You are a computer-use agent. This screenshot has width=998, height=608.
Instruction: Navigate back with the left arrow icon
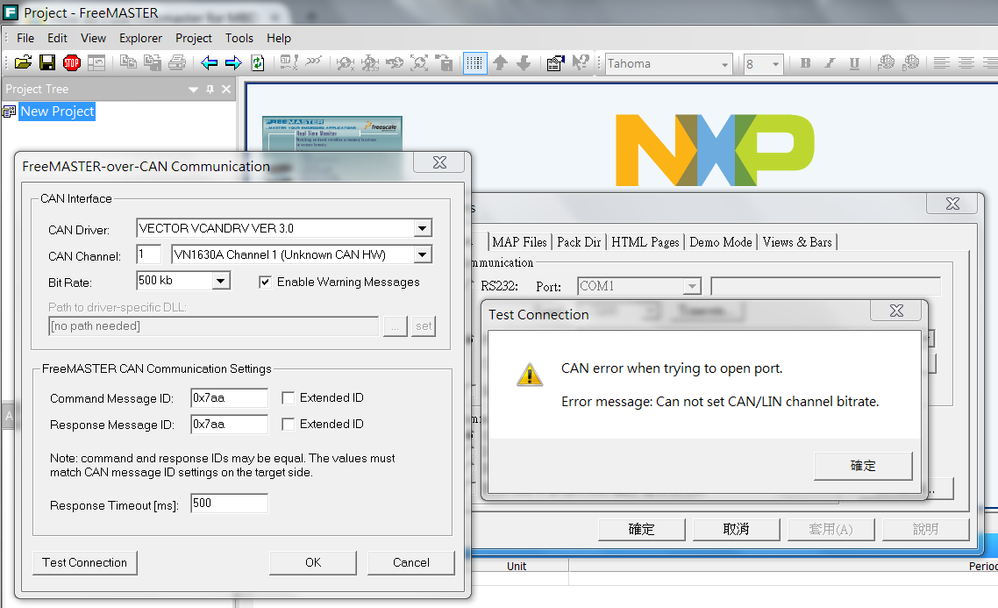coord(209,62)
